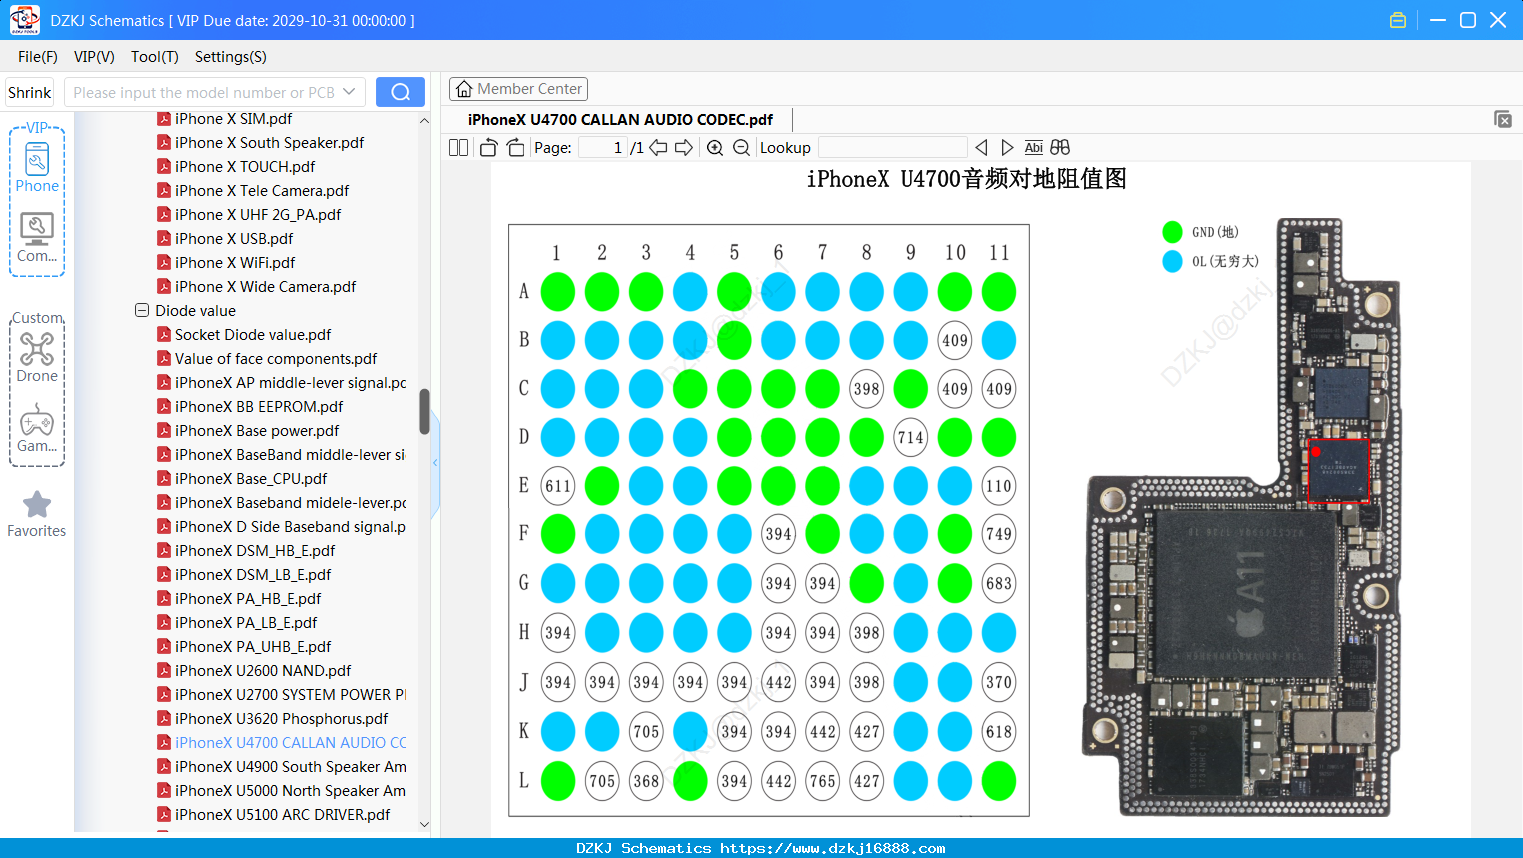
Task: Open the Computer category in sidebar
Action: point(37,238)
